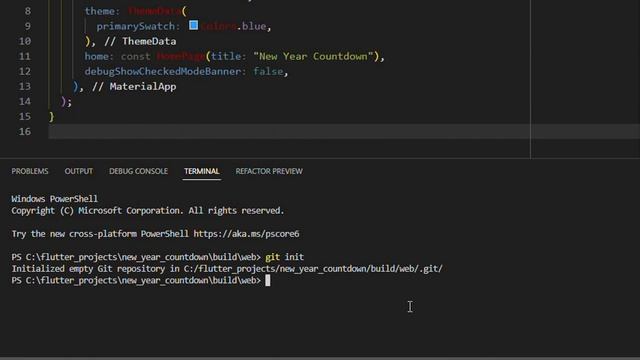Click the "git init" command in terminal
Viewport: 640px width, 360px height.
pyautogui.click(x=284, y=257)
